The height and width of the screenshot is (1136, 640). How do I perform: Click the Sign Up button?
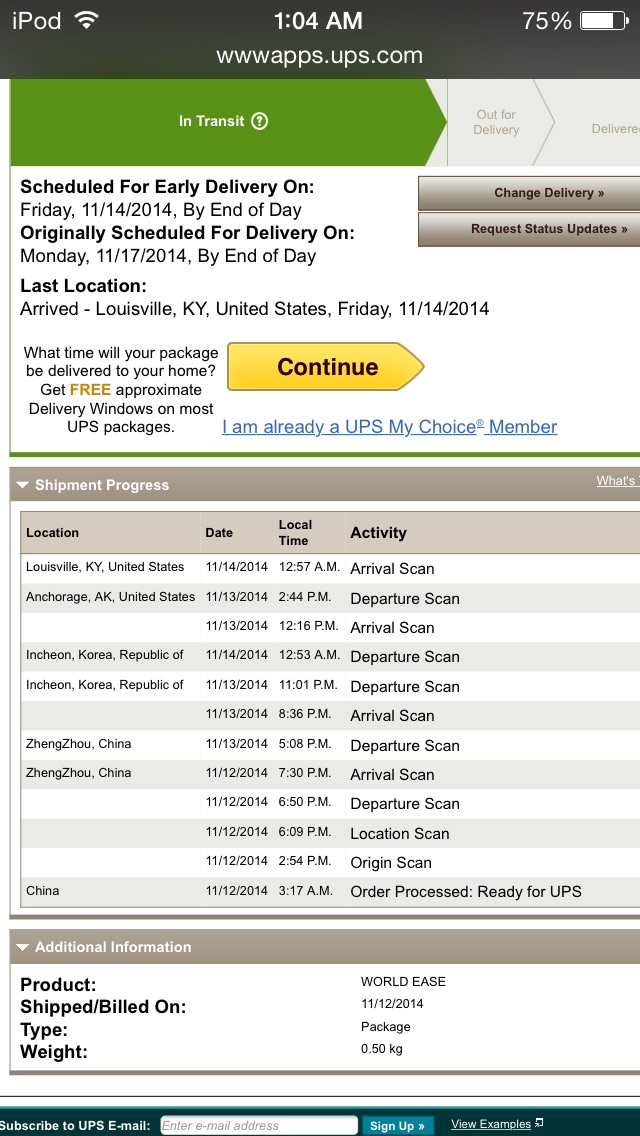click(397, 1125)
